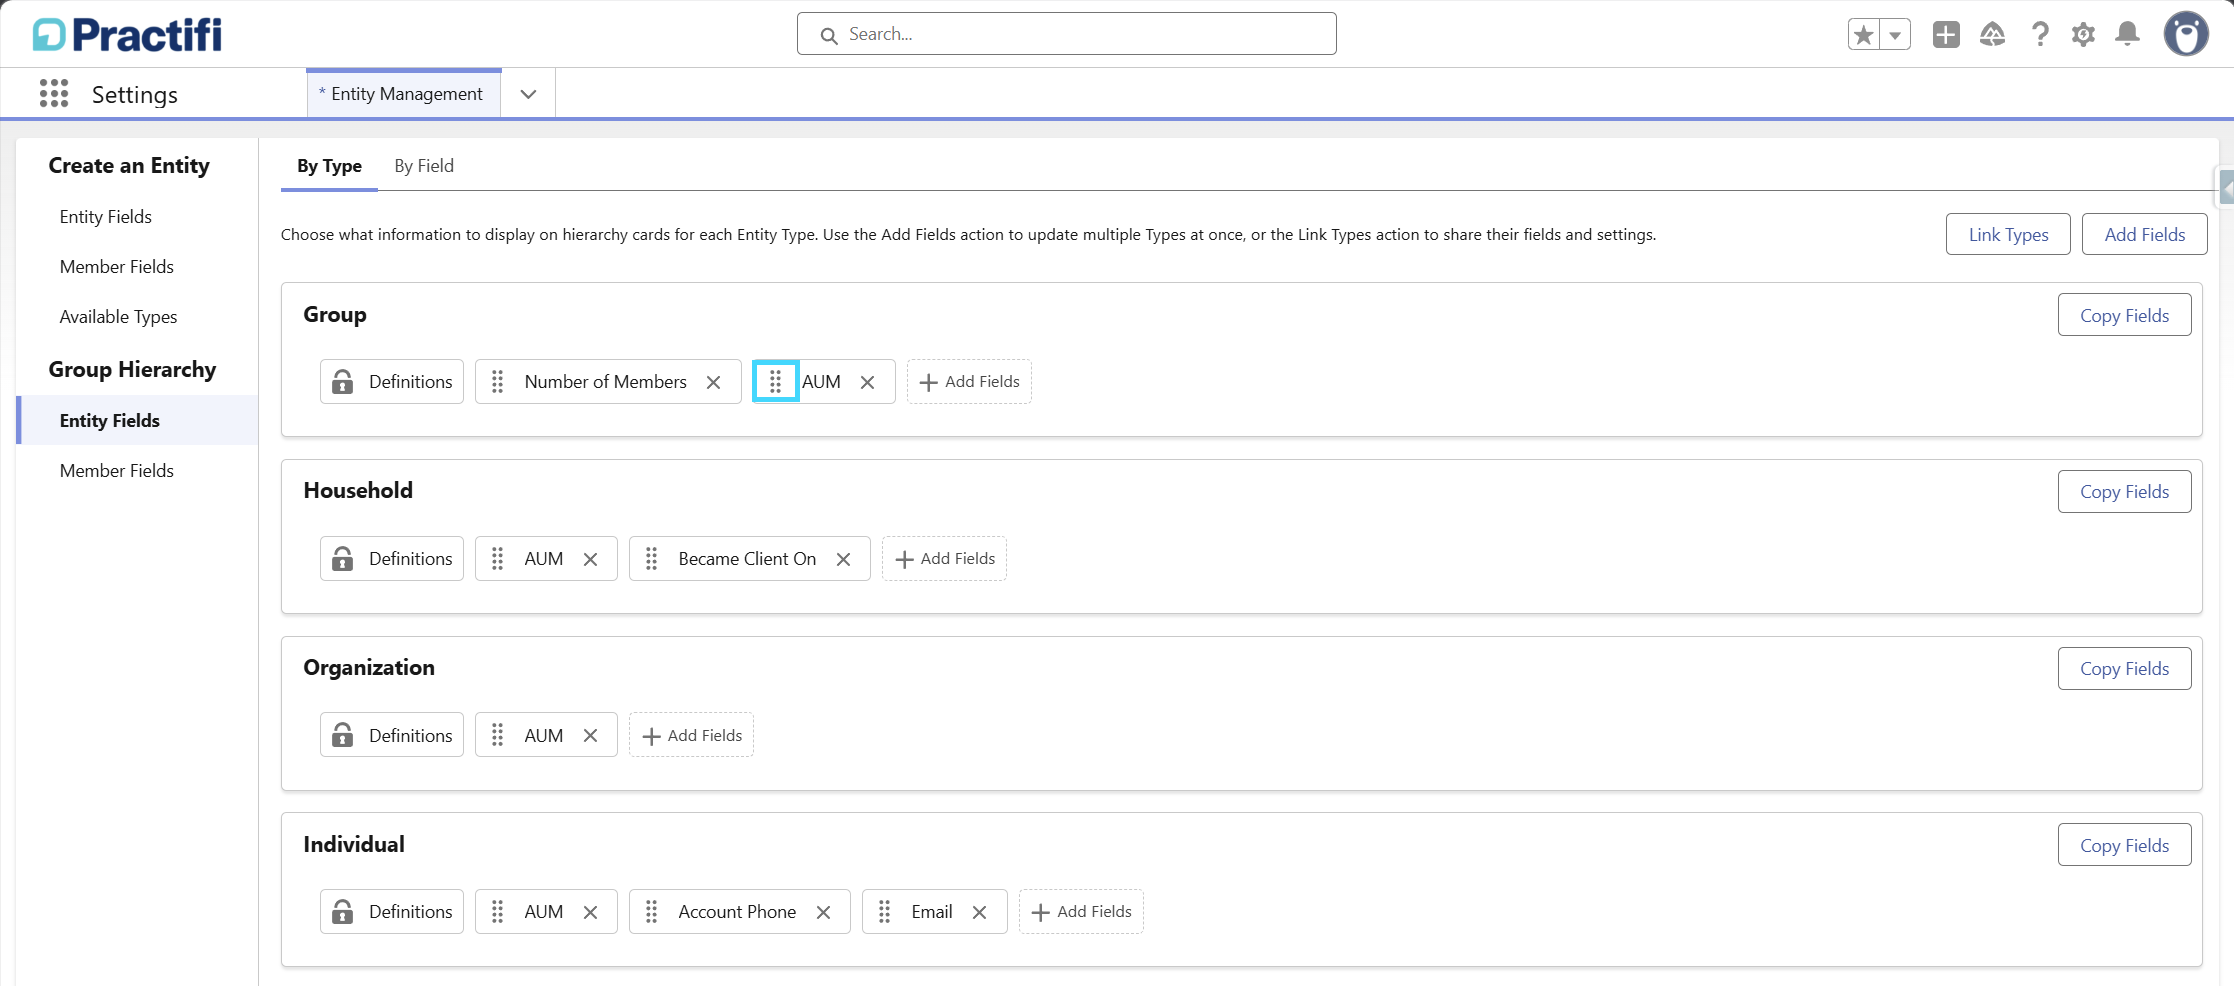Viewport: 2234px width, 986px height.
Task: Click the Create an Entity heading
Action: 129,166
